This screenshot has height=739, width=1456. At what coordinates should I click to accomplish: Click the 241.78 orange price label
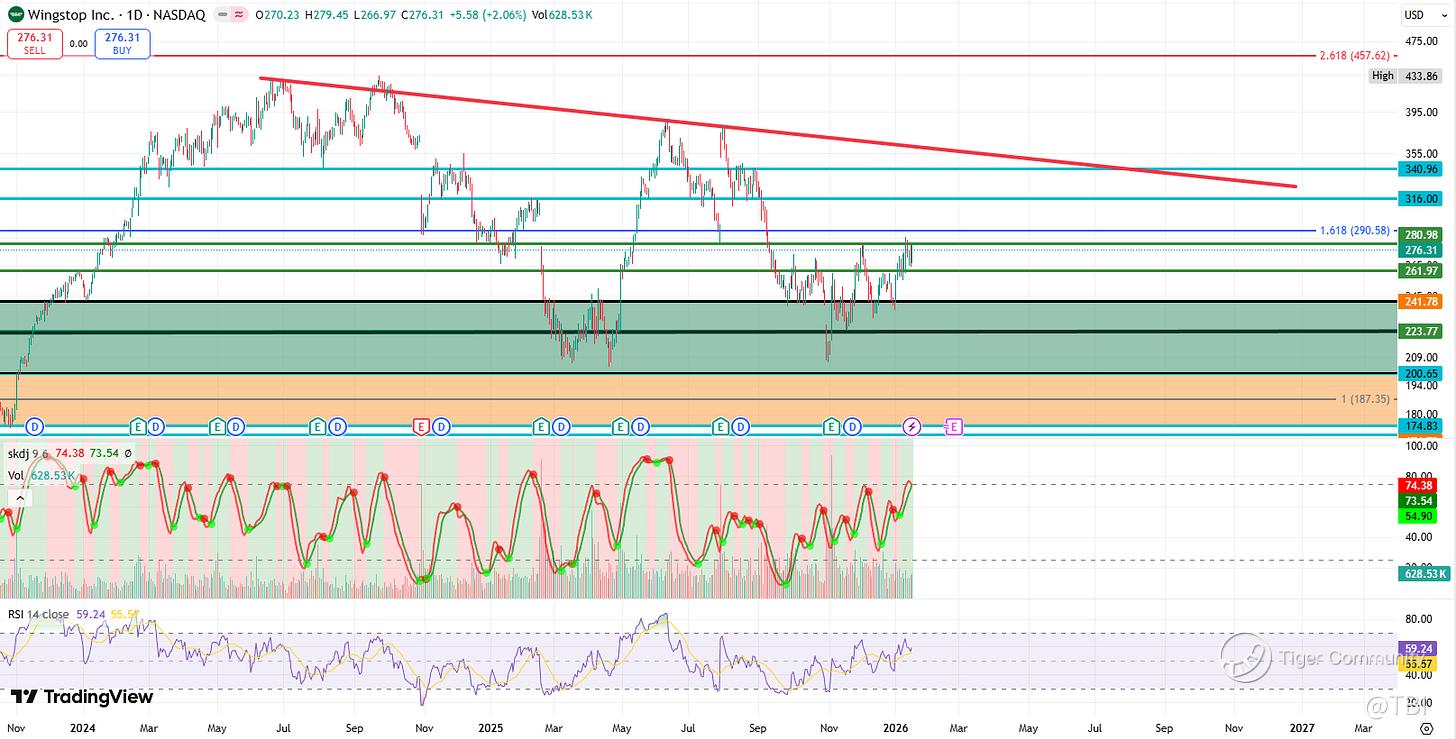[x=1421, y=302]
